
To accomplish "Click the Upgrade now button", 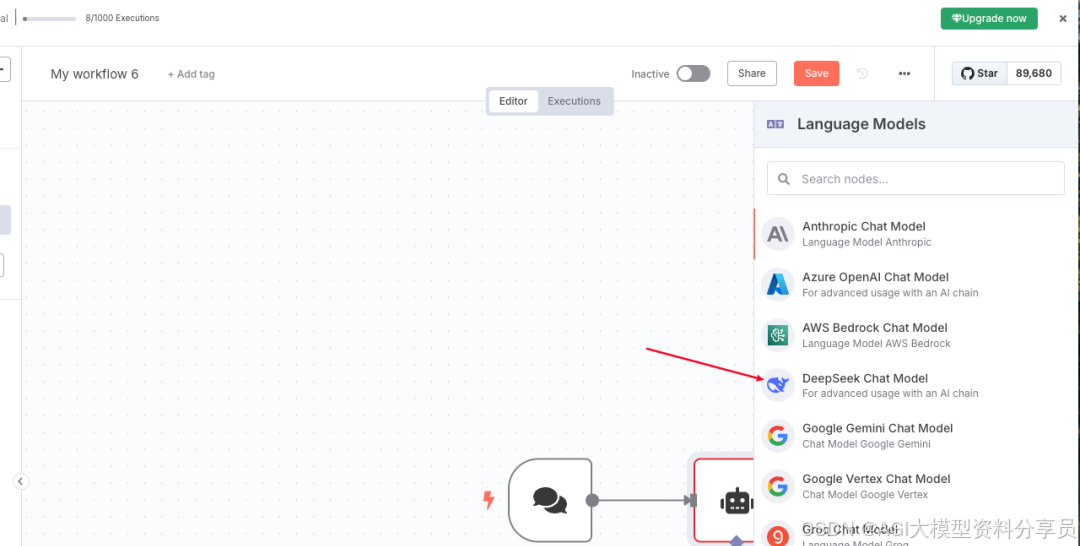I will 989,19.
